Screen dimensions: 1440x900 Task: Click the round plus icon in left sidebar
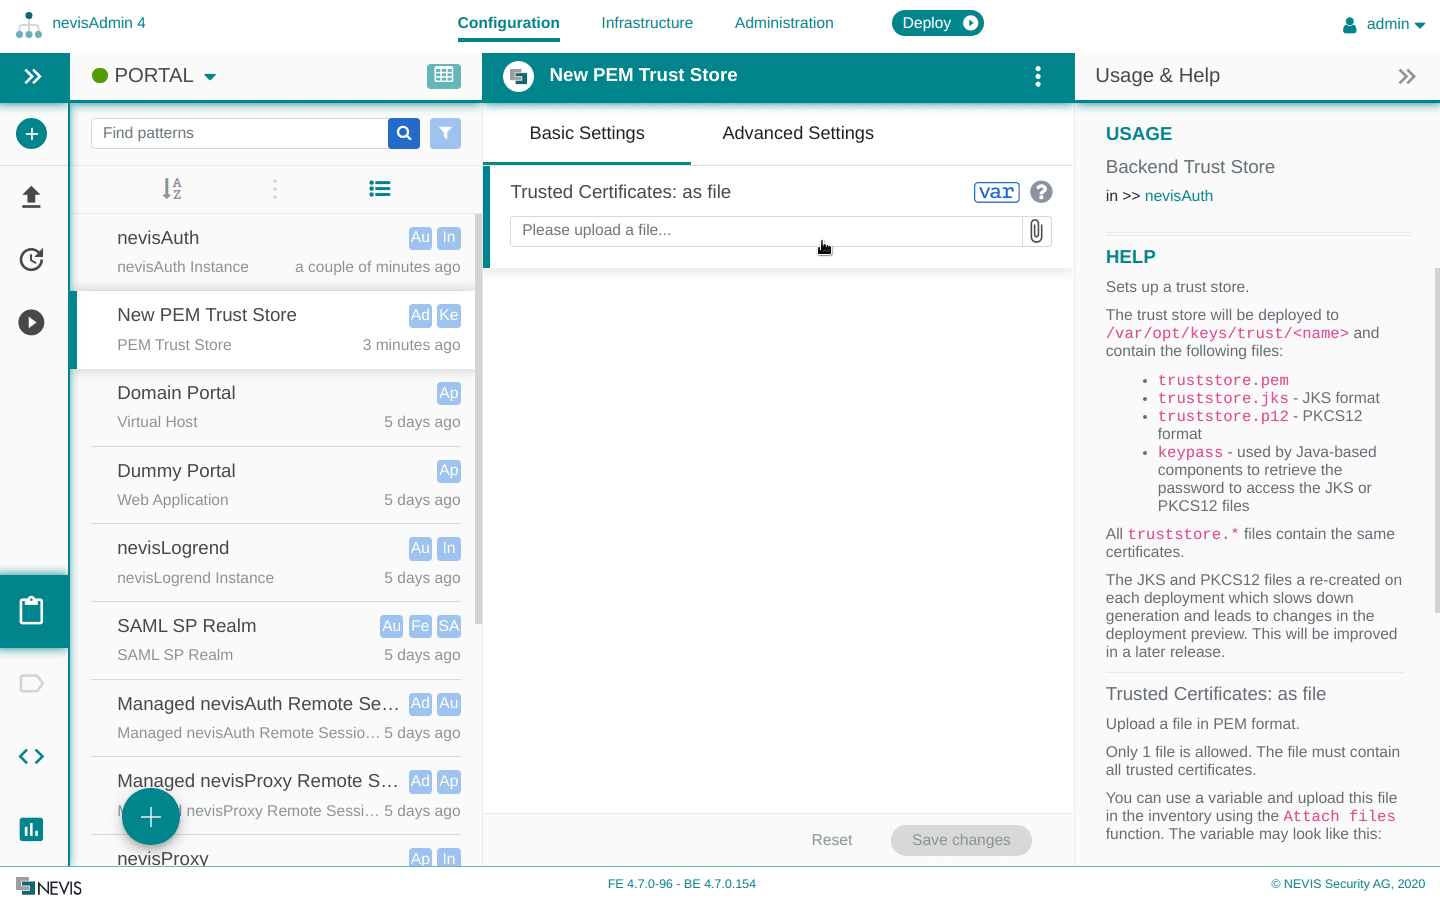31,134
